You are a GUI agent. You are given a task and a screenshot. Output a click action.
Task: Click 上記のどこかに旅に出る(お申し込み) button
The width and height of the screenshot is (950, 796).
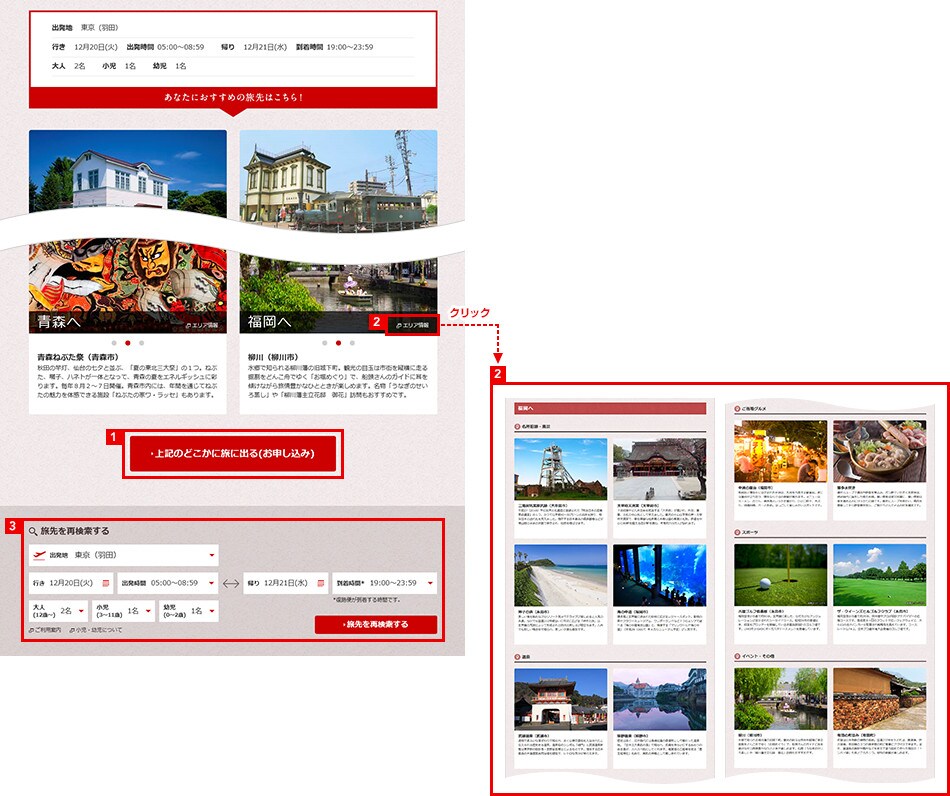click(232, 454)
